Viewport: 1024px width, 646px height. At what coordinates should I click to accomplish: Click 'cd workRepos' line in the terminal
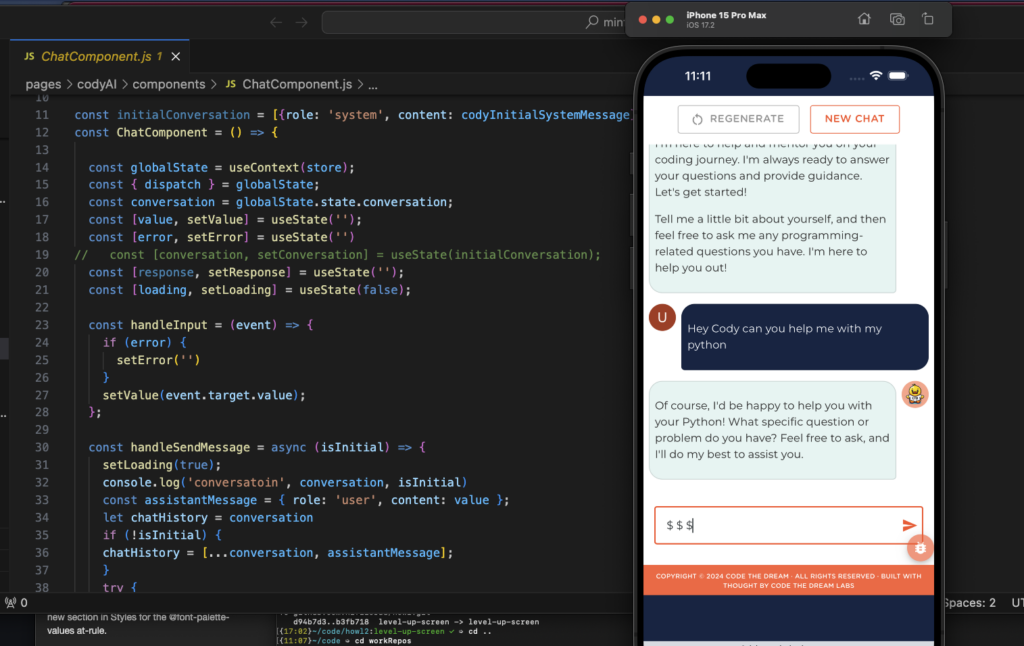383,641
